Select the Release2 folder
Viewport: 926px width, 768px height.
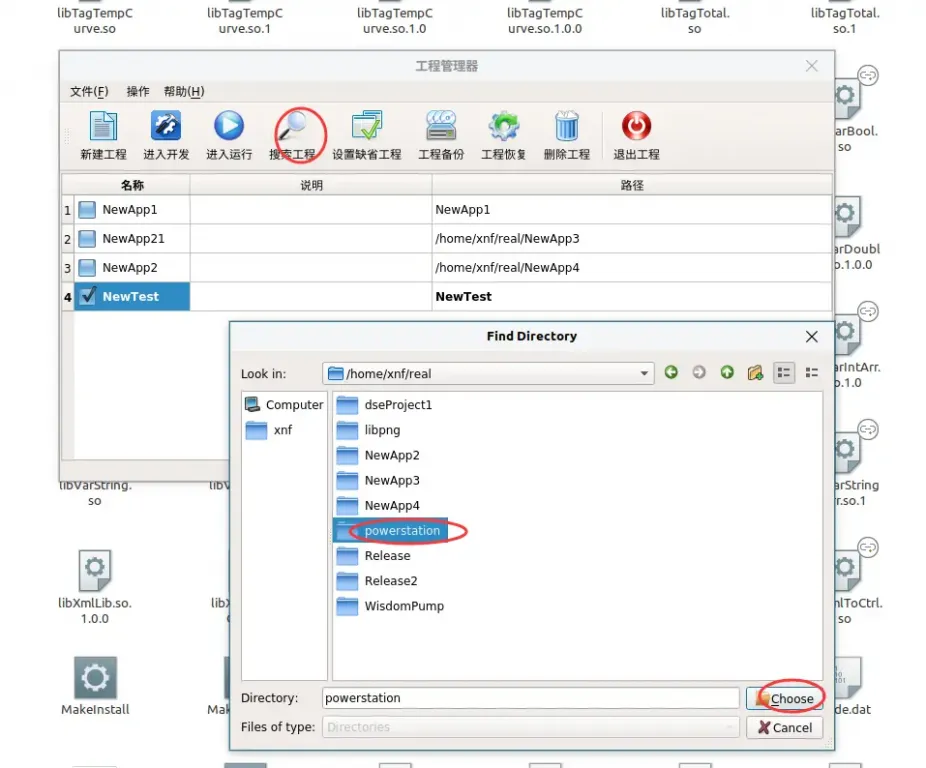[377, 581]
